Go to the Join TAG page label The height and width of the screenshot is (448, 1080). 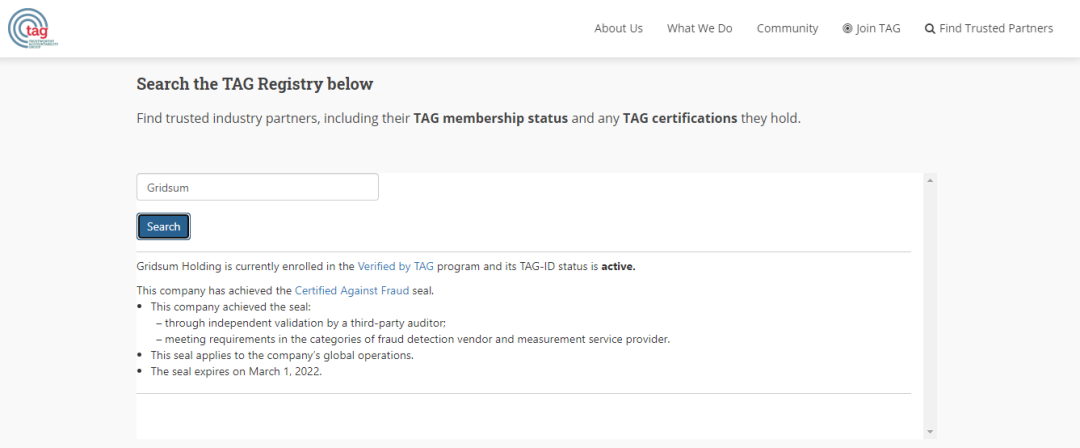pos(878,29)
